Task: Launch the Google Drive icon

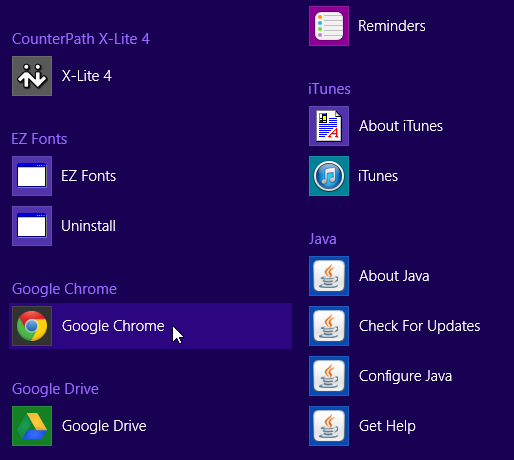Action: pyautogui.click(x=32, y=426)
